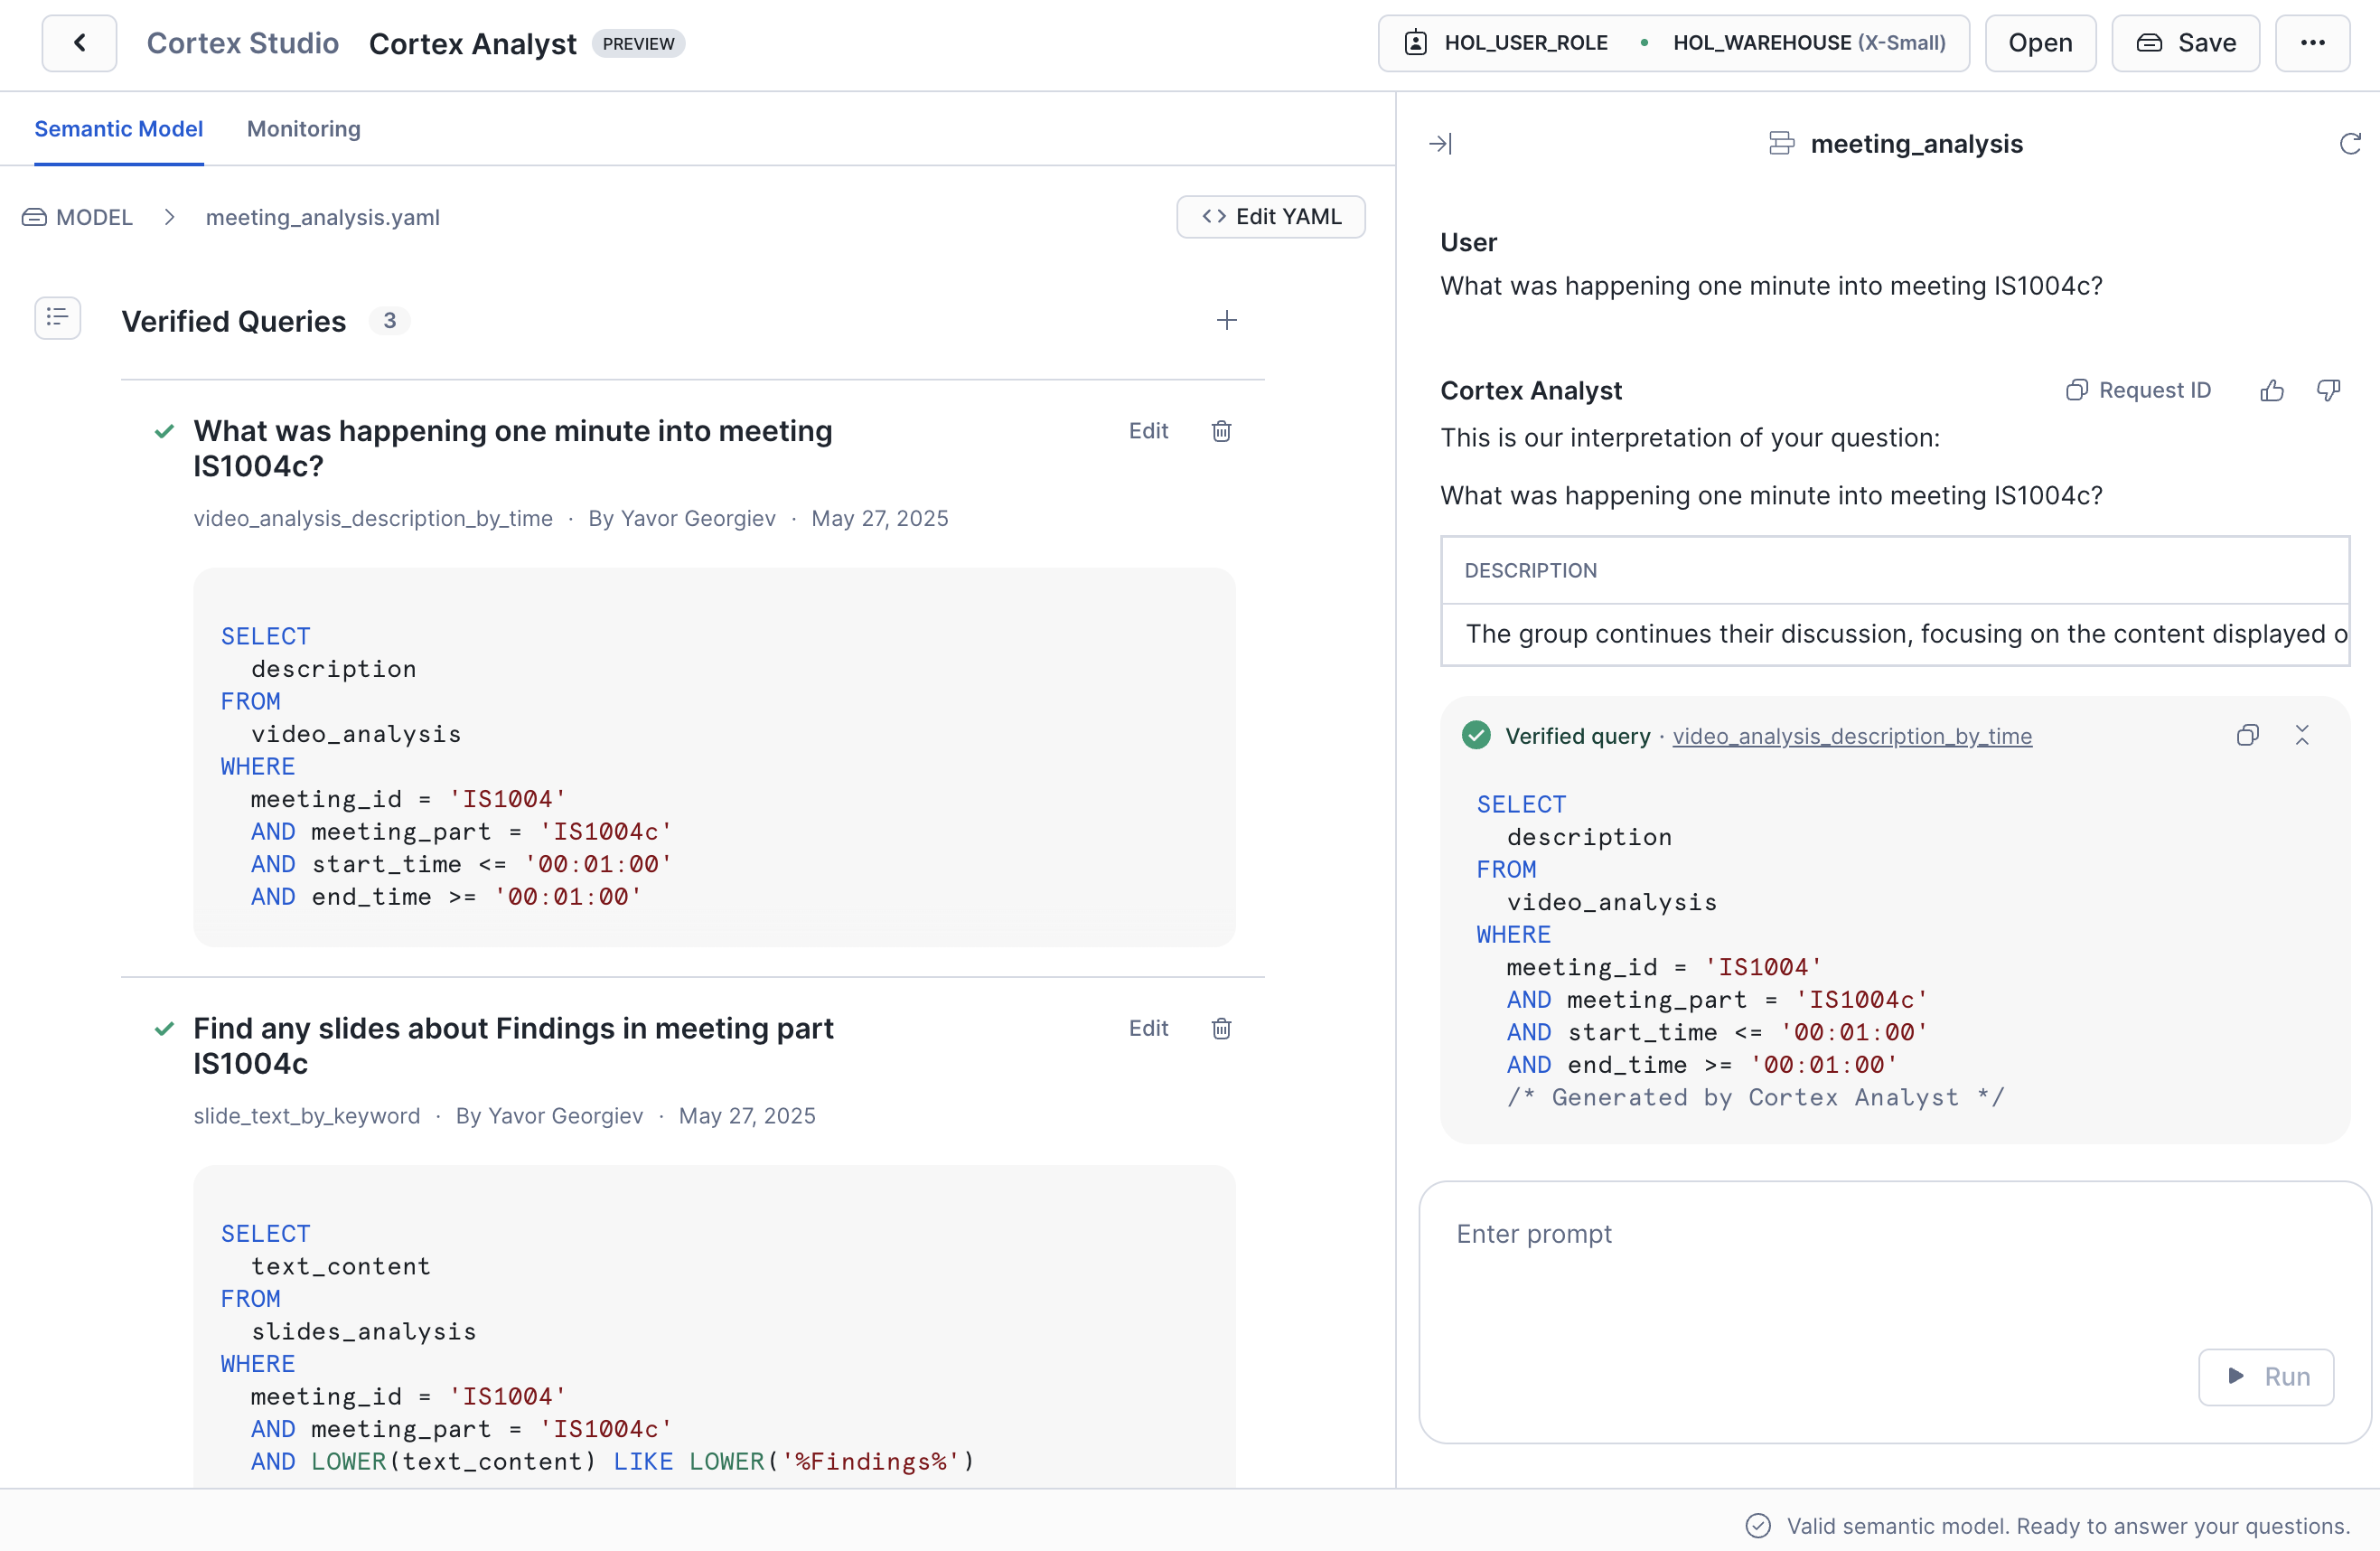Collapse the meeting_analysis chat panel

(1441, 143)
